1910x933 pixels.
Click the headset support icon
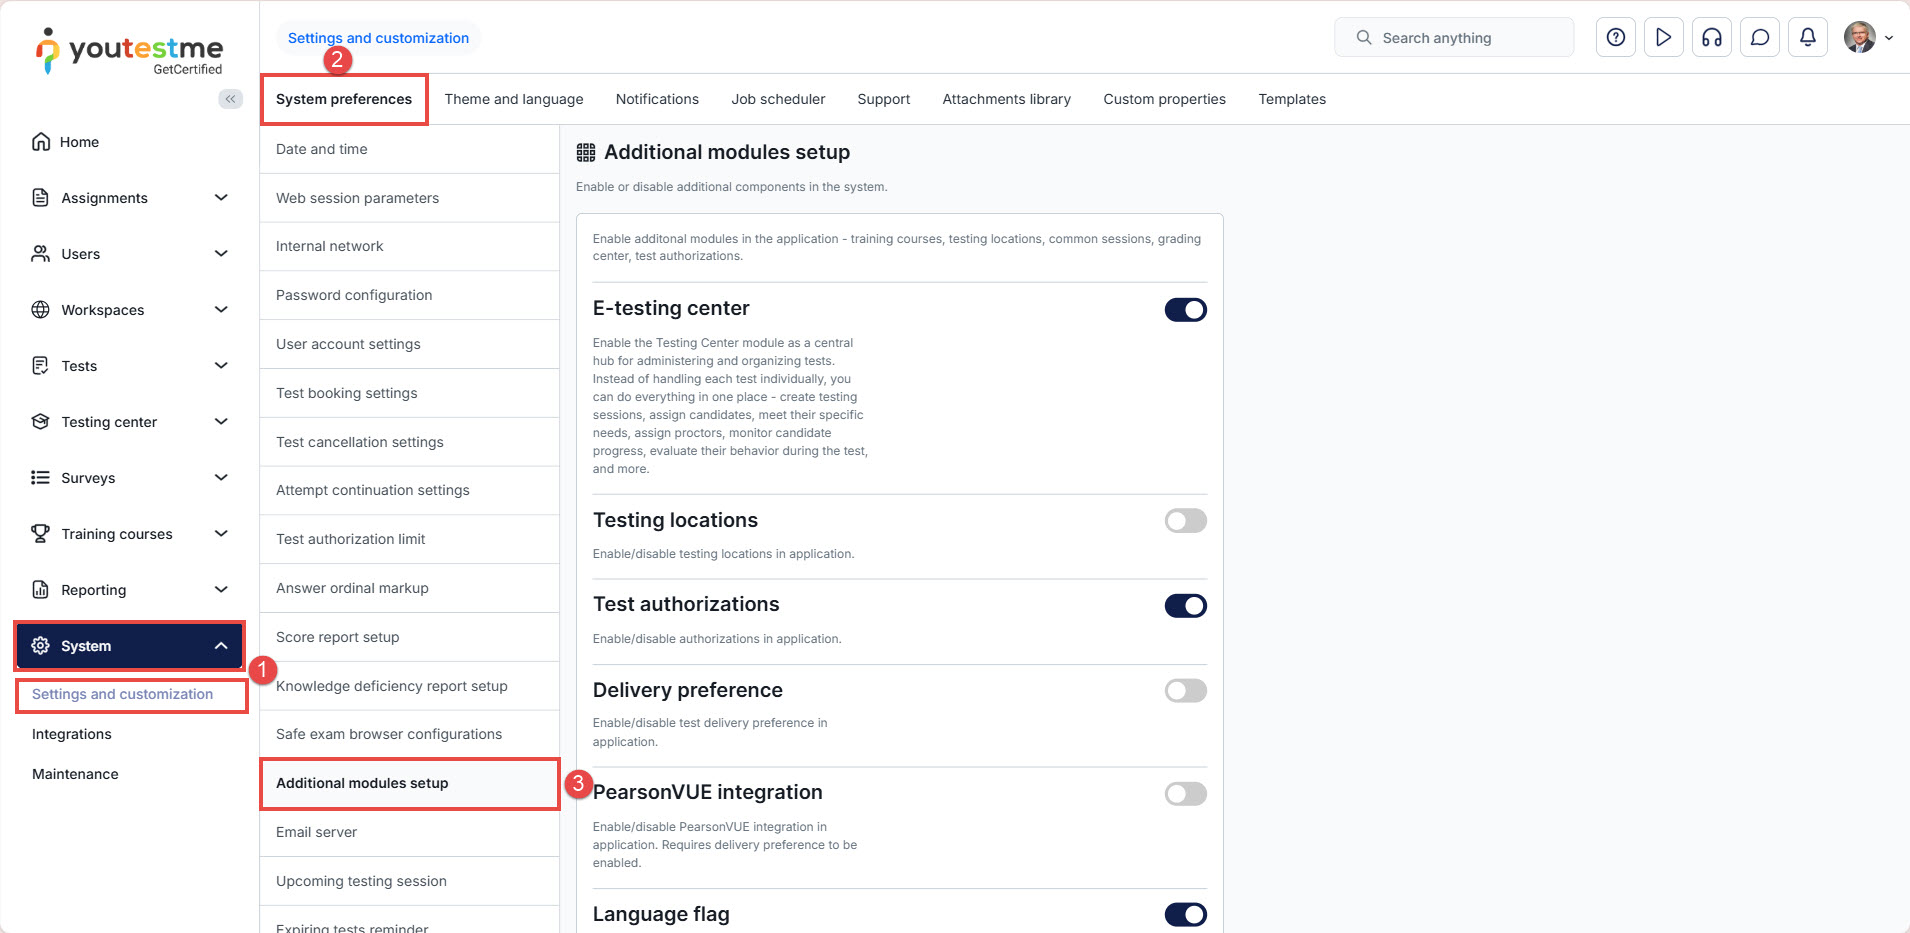pos(1711,38)
